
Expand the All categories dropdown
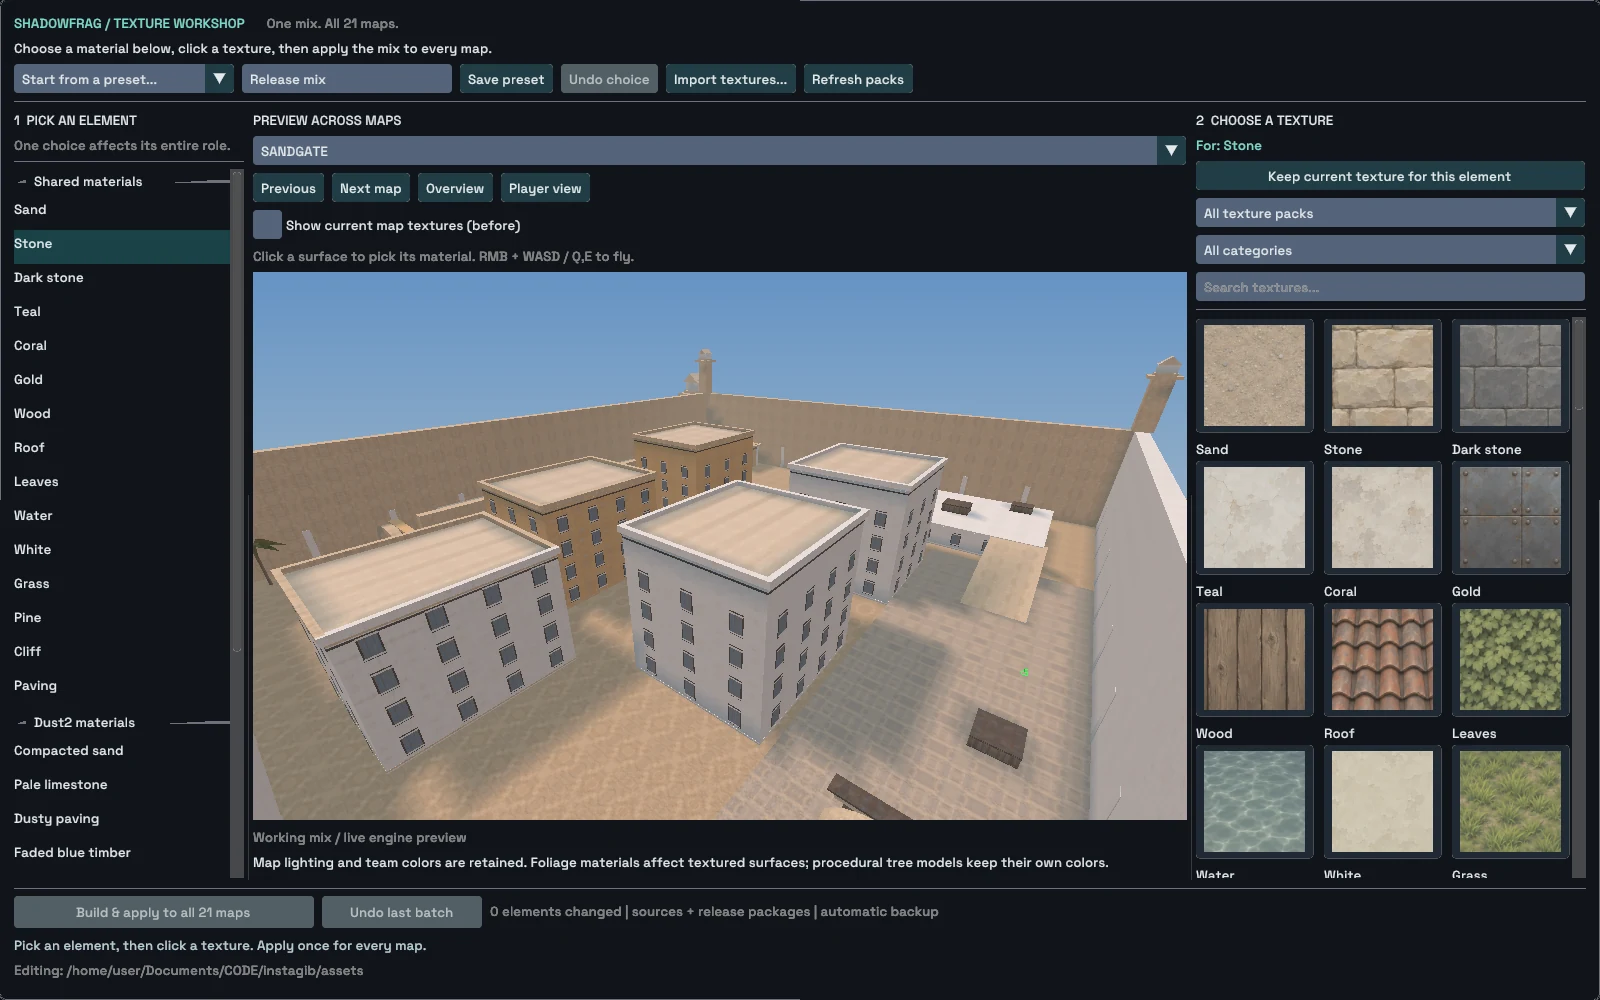click(1390, 250)
